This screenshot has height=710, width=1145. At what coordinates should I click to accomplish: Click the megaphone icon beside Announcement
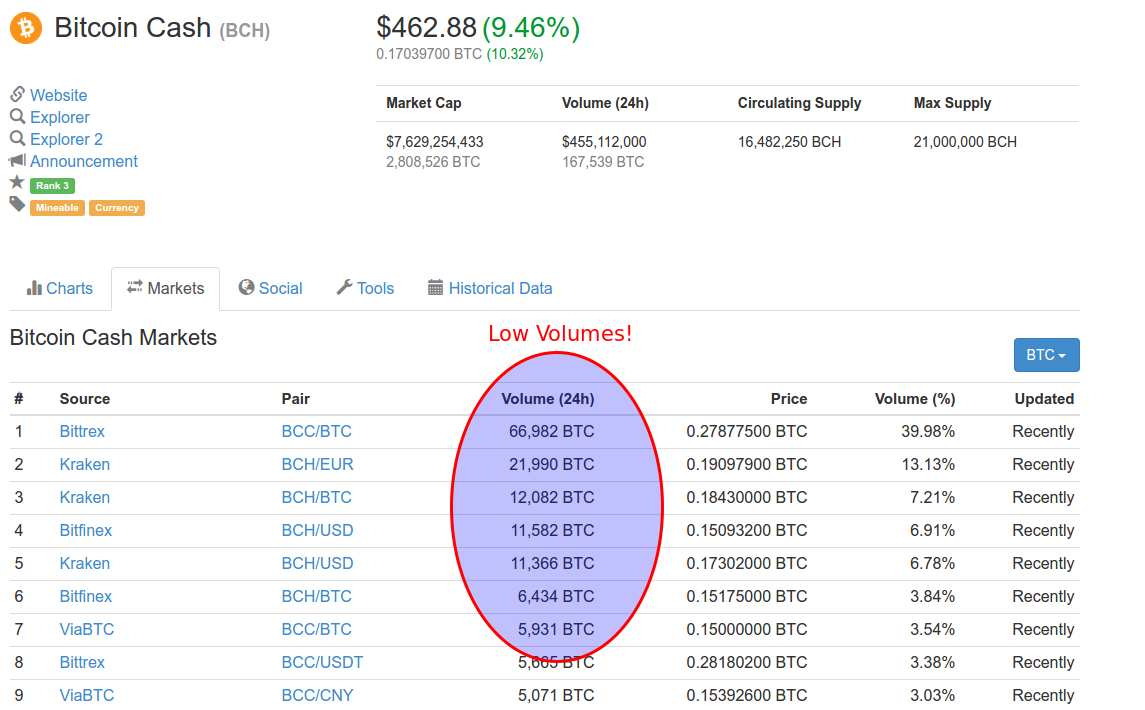18,160
